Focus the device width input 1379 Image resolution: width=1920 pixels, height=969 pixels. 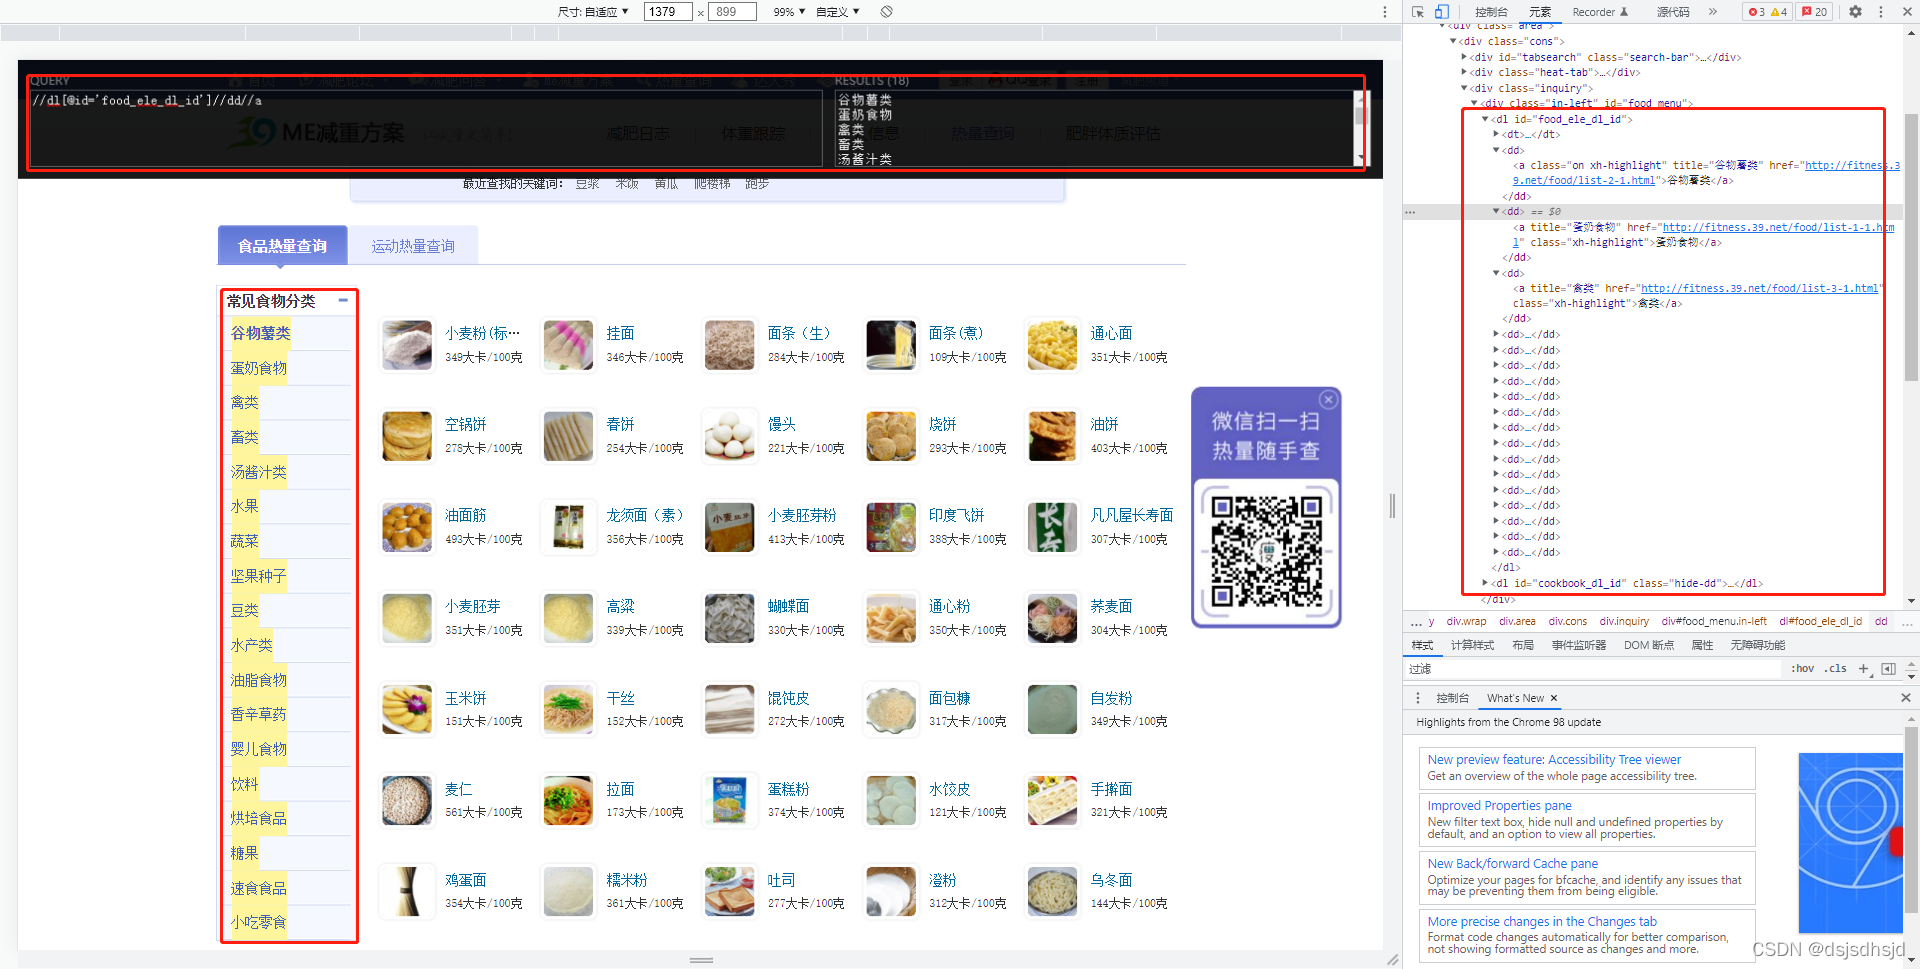tap(668, 12)
